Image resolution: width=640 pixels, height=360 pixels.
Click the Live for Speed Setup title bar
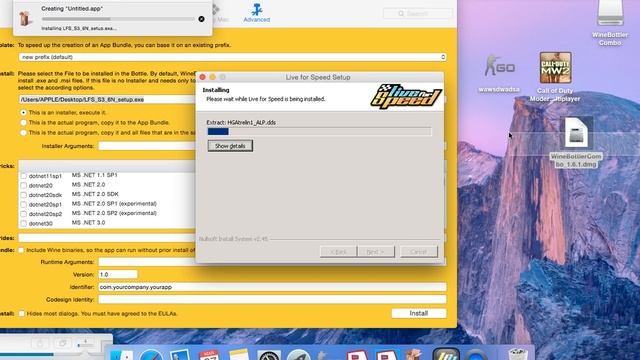319,77
